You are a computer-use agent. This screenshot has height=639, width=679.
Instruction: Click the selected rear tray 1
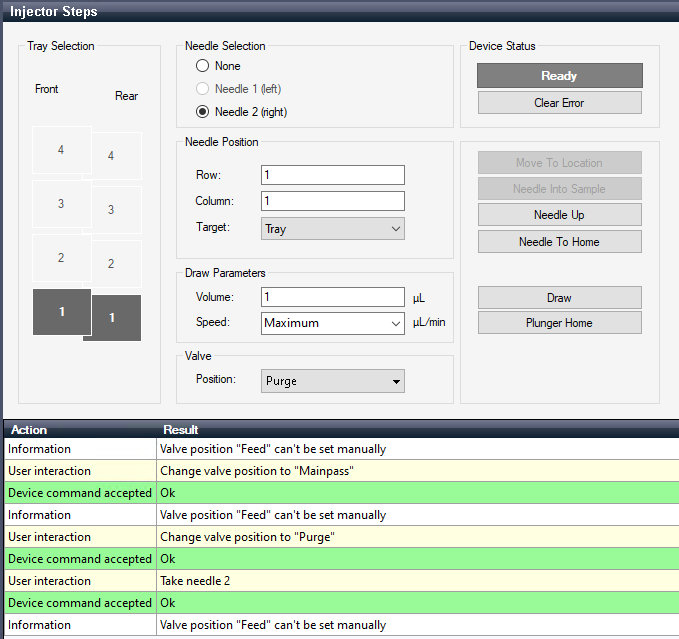112,318
